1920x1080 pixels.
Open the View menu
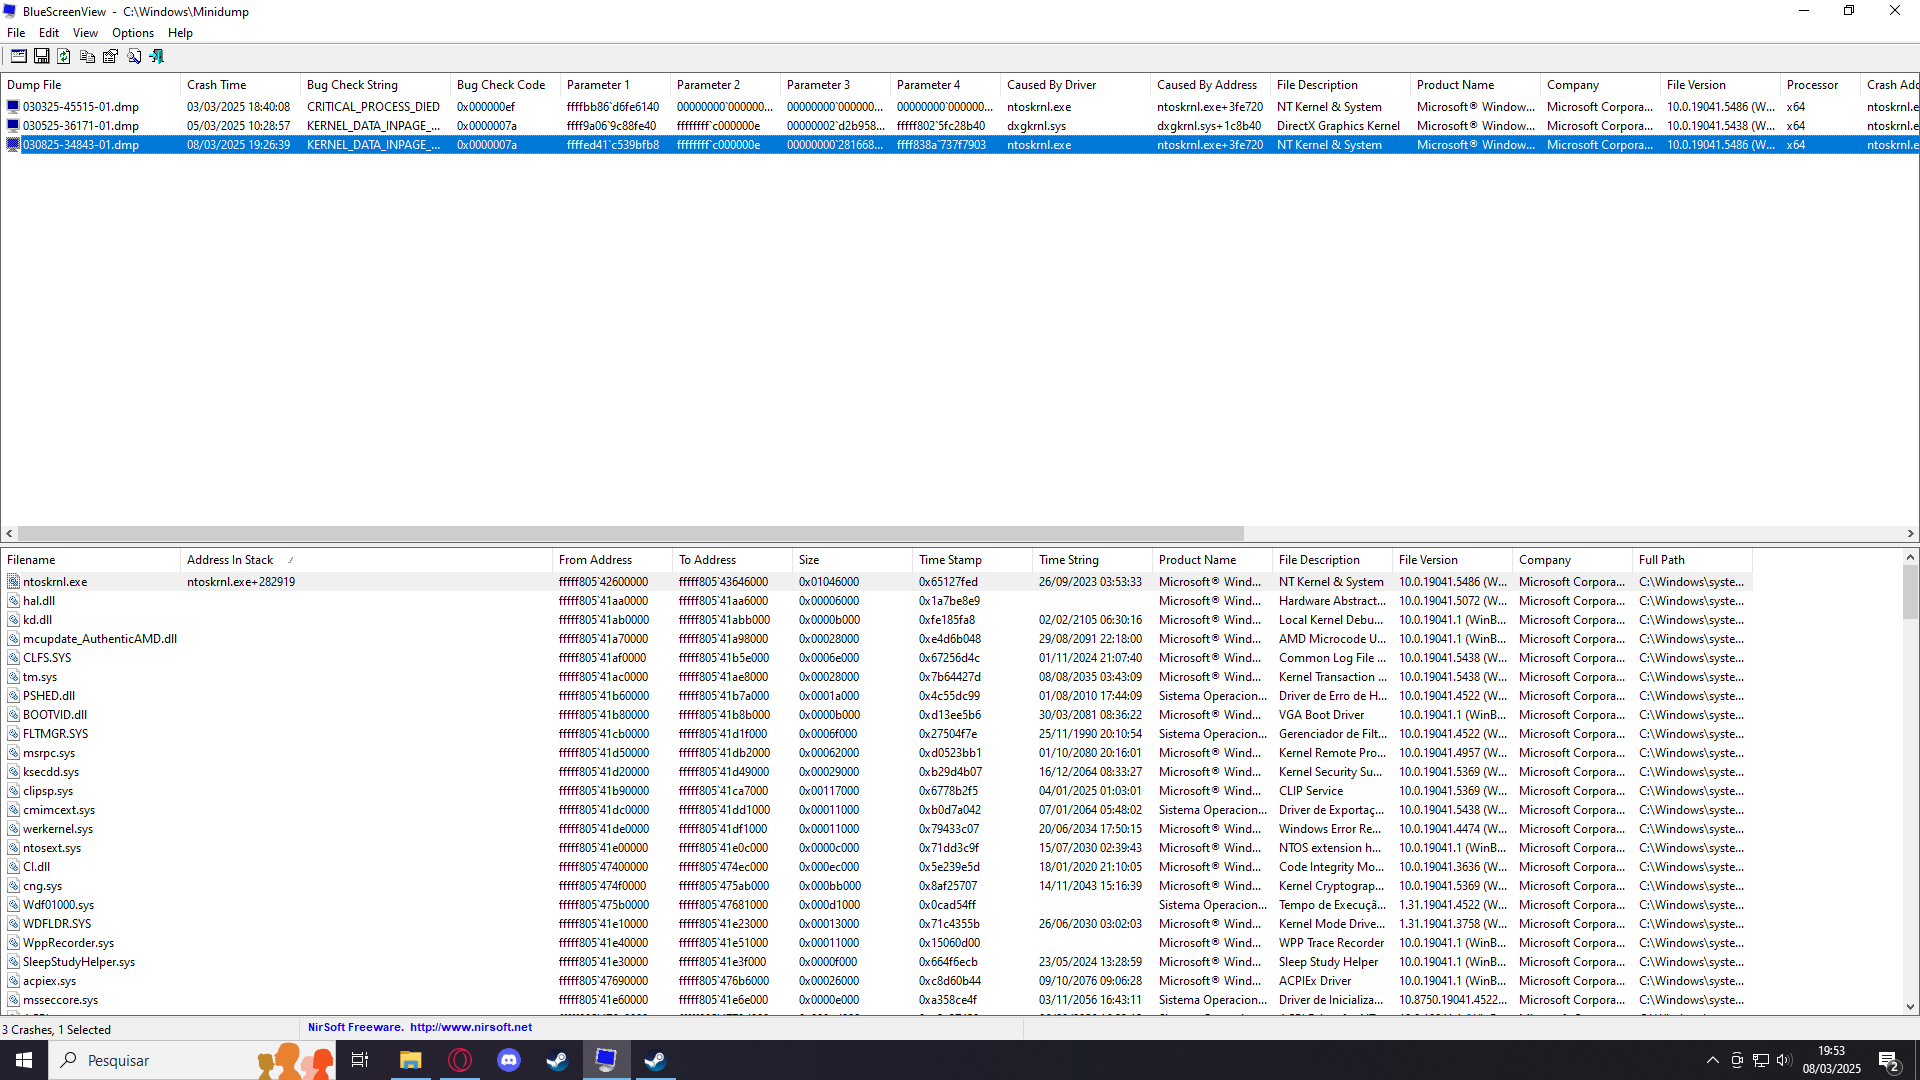pos(85,33)
